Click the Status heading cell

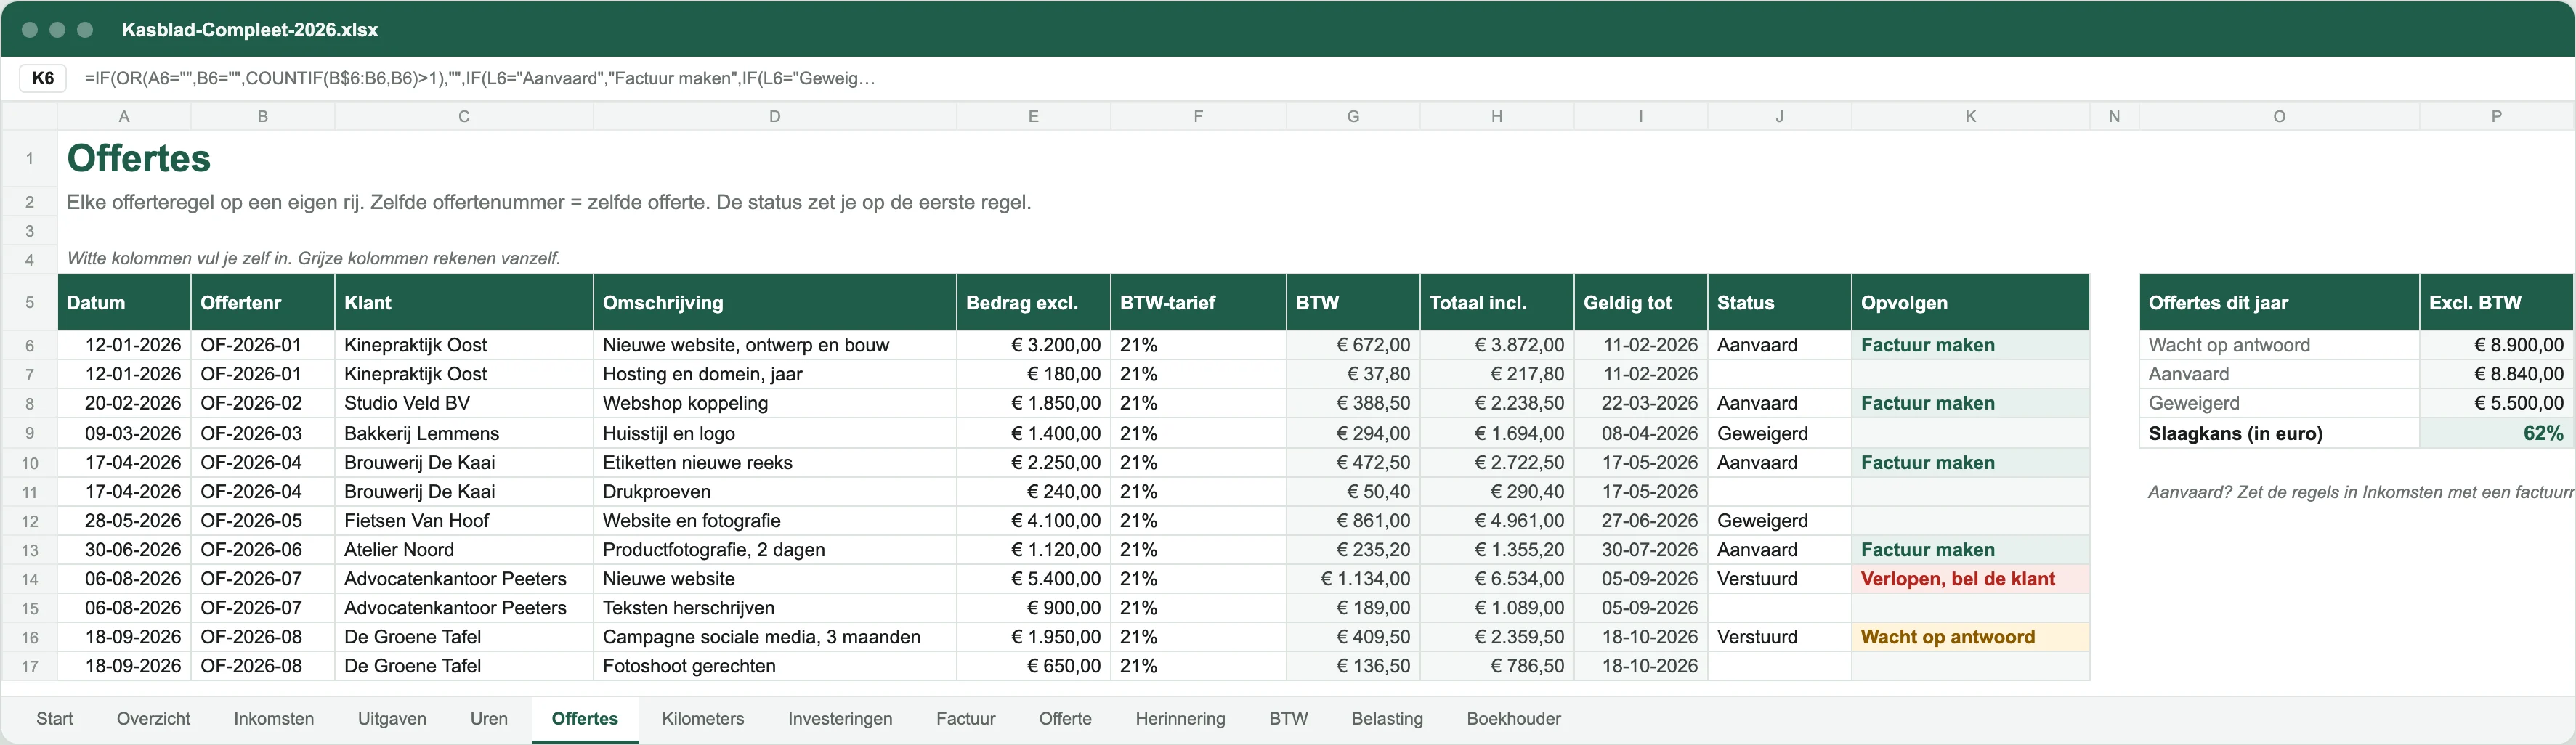1779,303
